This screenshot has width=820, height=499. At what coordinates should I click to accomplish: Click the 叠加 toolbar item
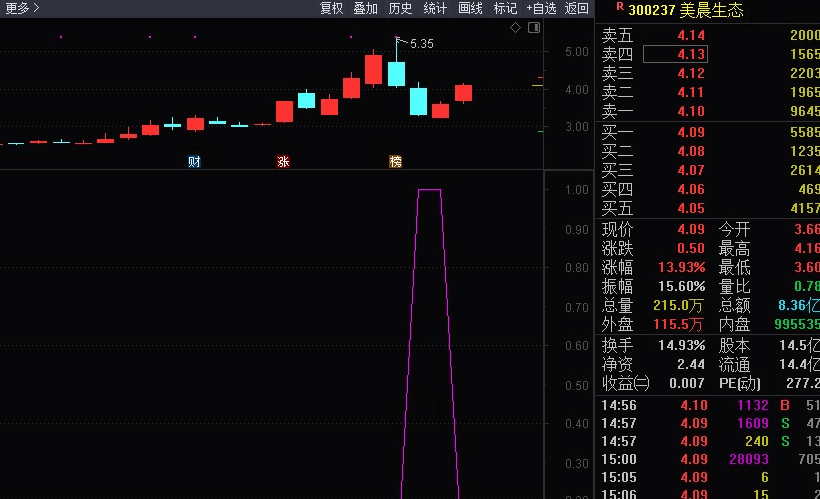click(x=365, y=8)
